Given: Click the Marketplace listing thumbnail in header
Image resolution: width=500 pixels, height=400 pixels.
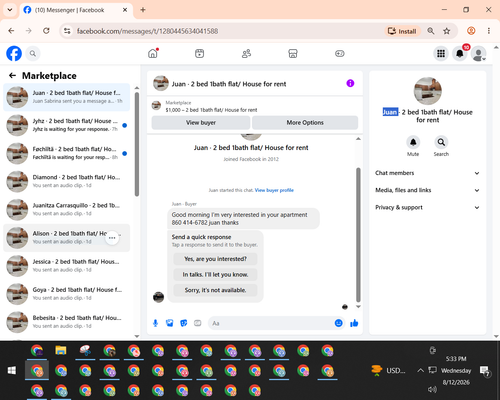Looking at the screenshot, I should coord(156,106).
